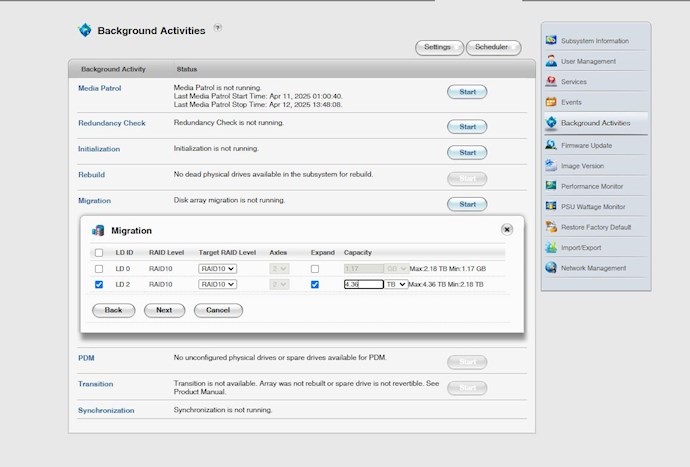The width and height of the screenshot is (690, 467).
Task: Open Target RAID Level dropdown for LD 0
Action: click(217, 269)
